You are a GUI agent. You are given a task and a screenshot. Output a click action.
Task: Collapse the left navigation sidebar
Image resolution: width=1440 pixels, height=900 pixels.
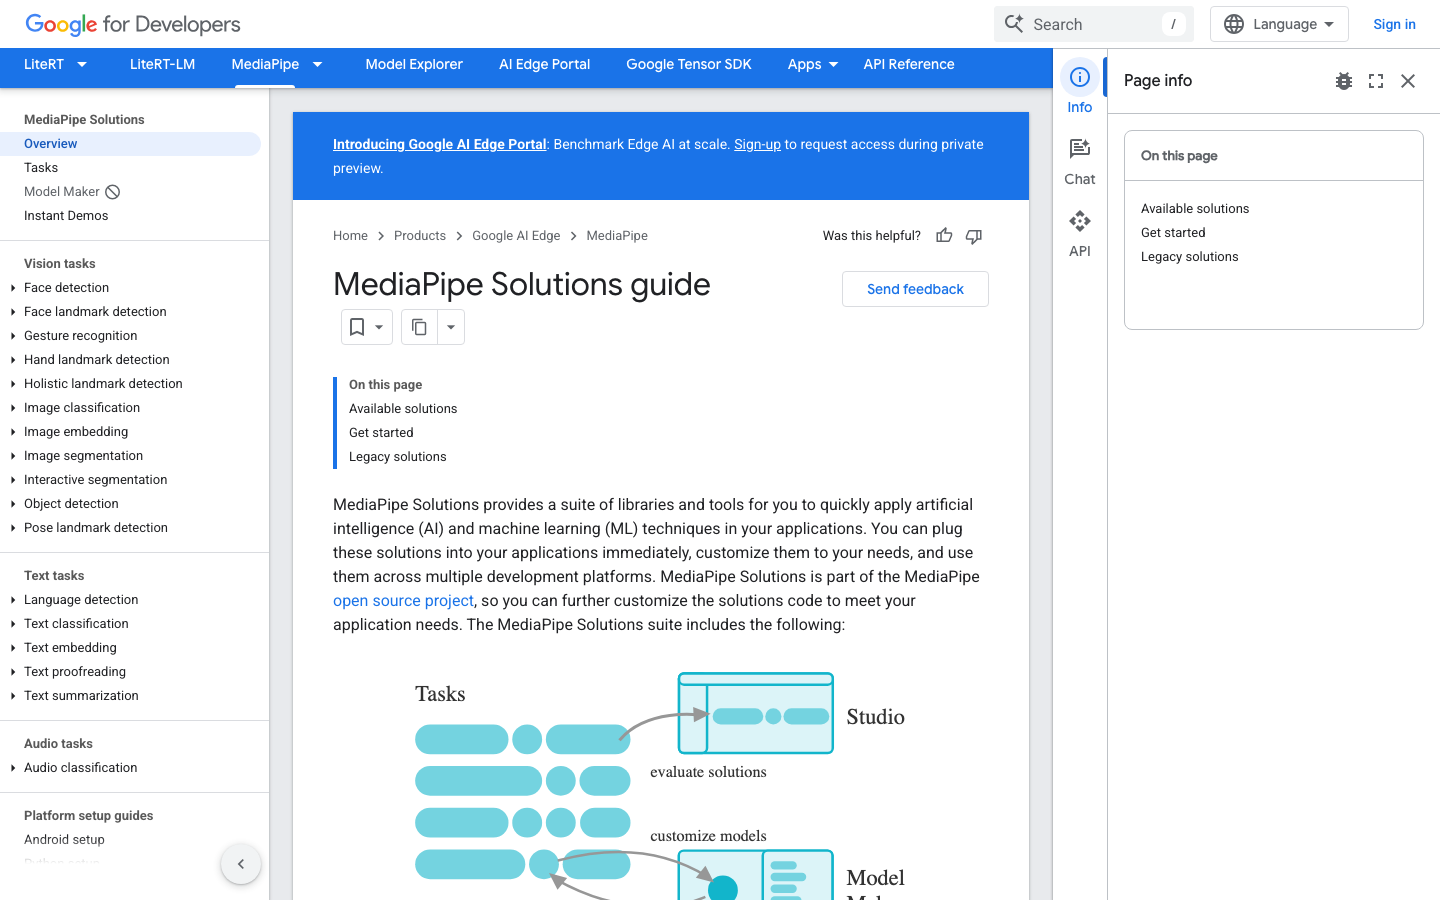(241, 864)
